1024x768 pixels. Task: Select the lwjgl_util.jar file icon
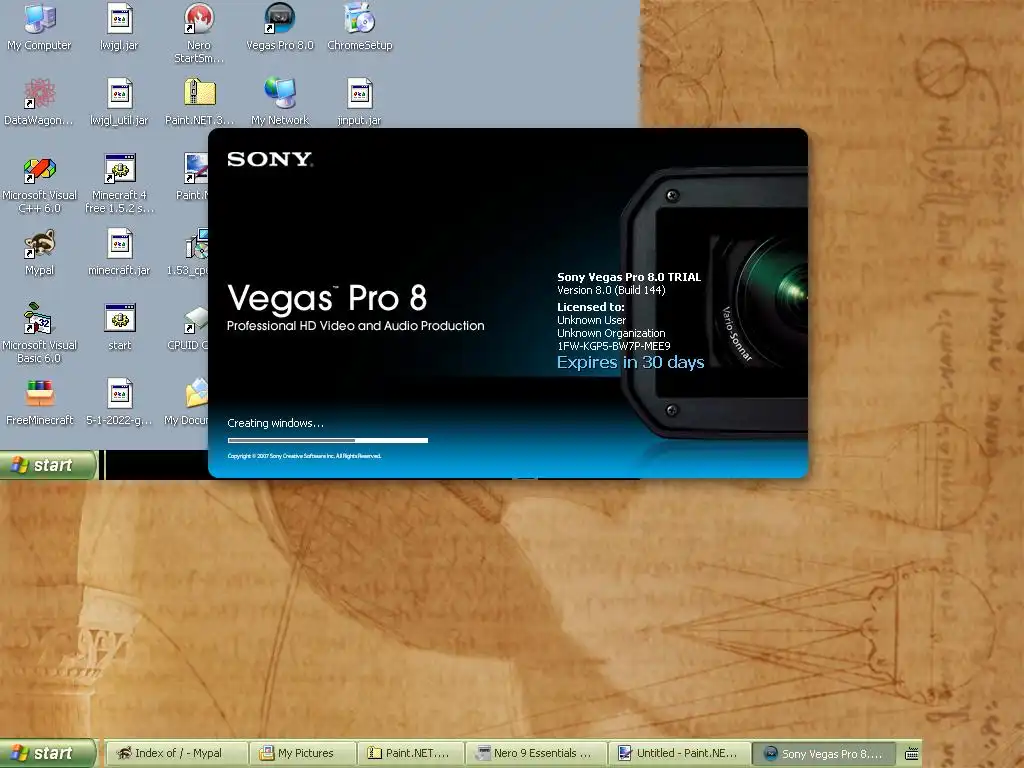pos(120,102)
